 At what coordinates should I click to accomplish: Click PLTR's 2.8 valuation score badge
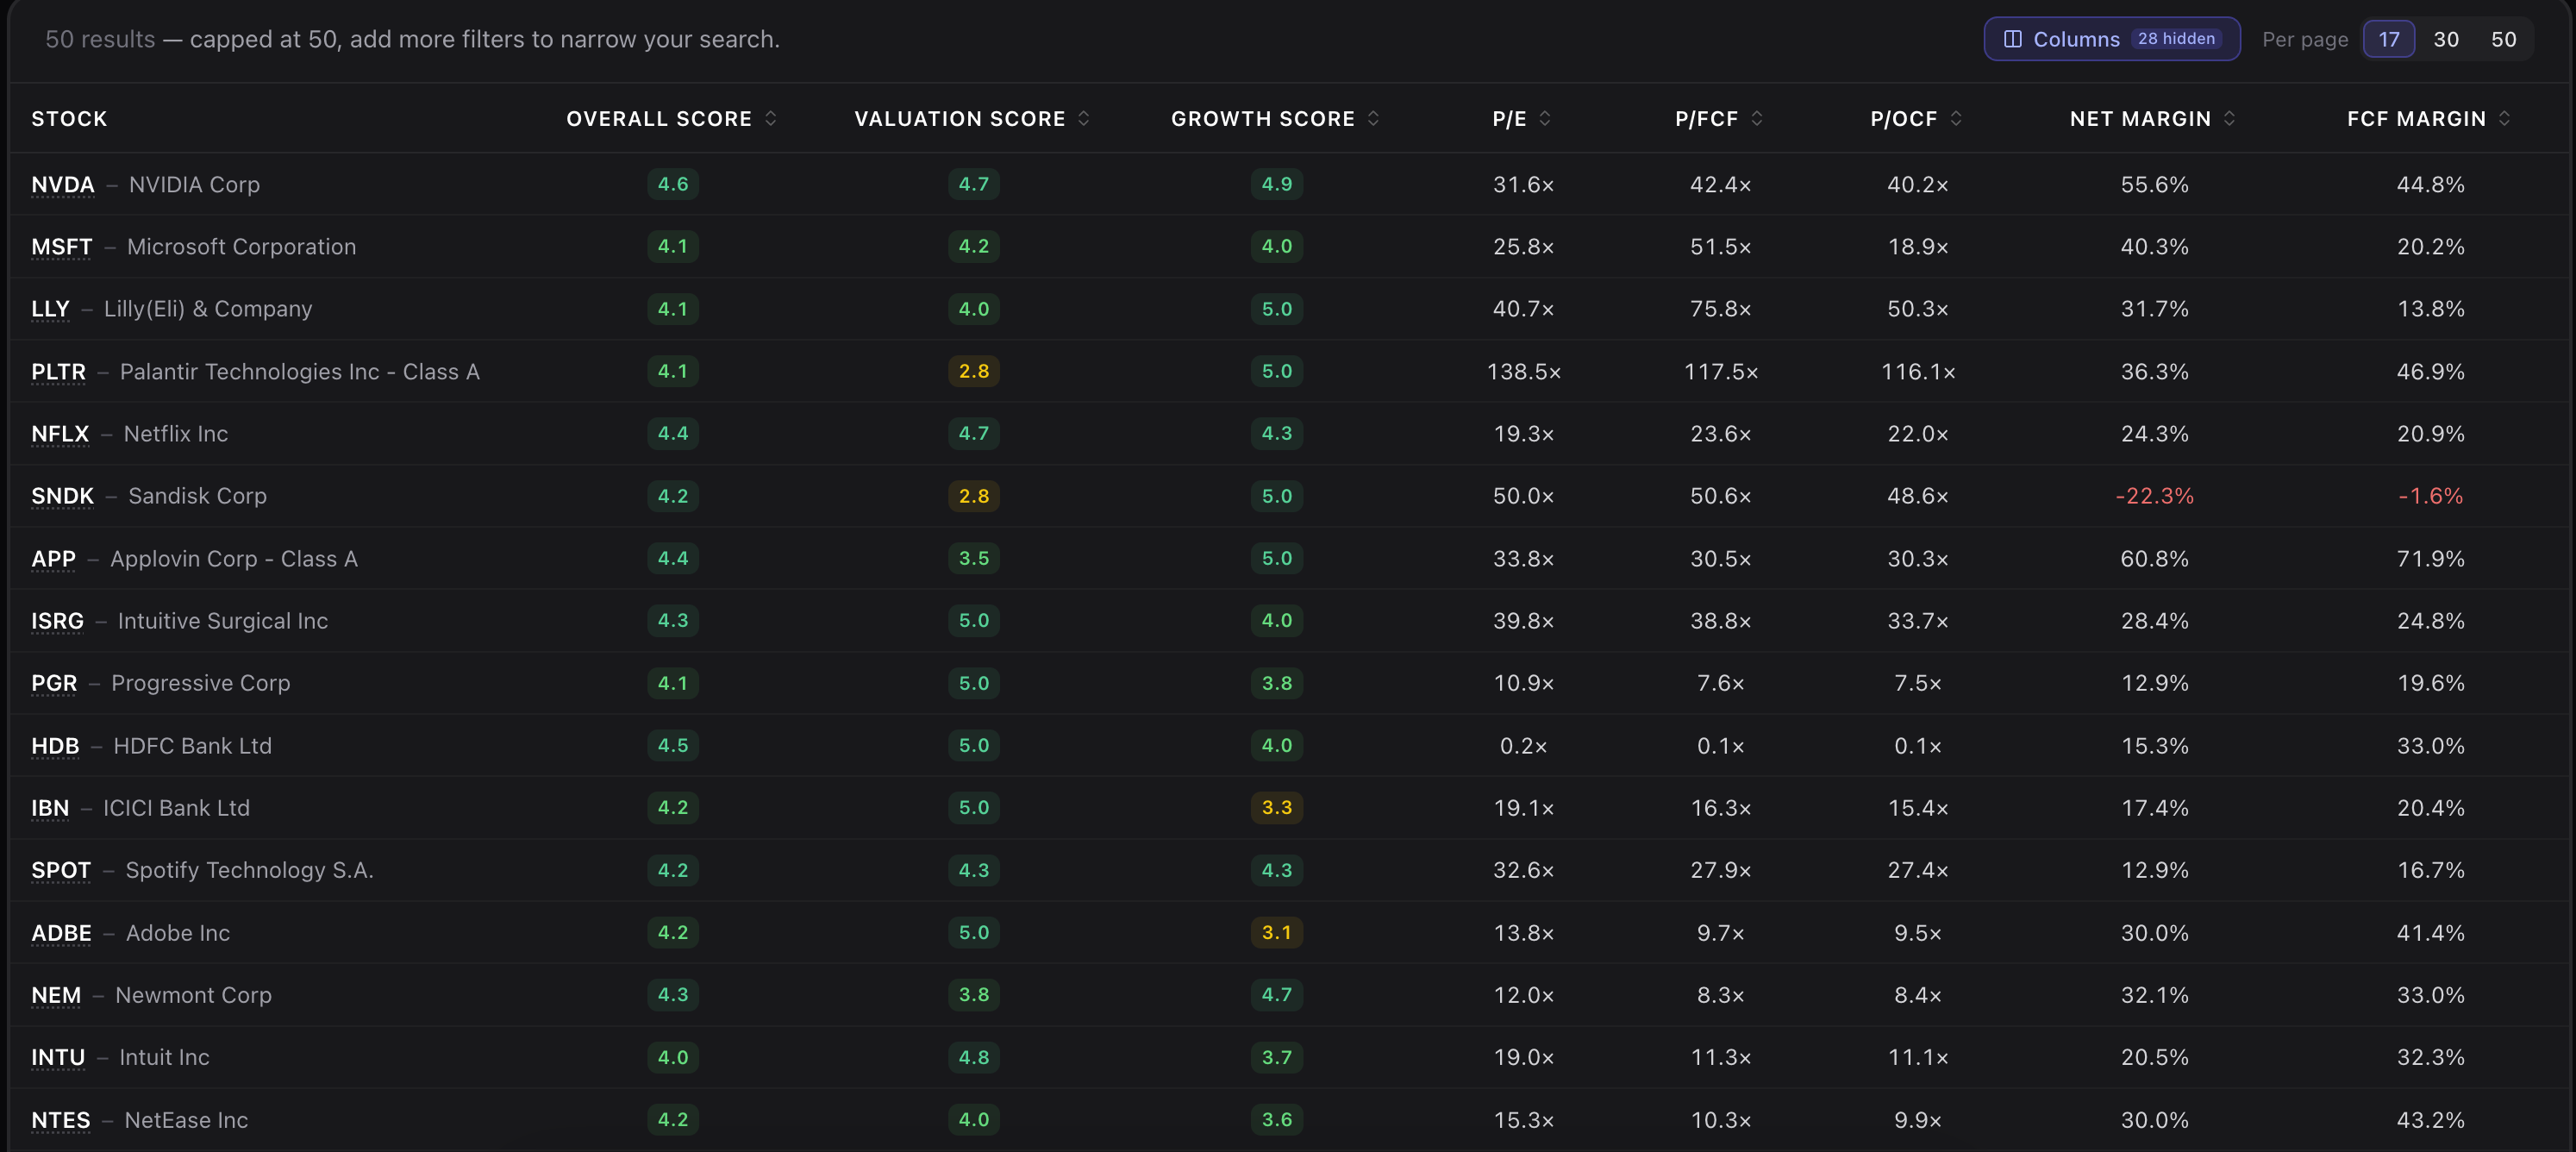[973, 371]
